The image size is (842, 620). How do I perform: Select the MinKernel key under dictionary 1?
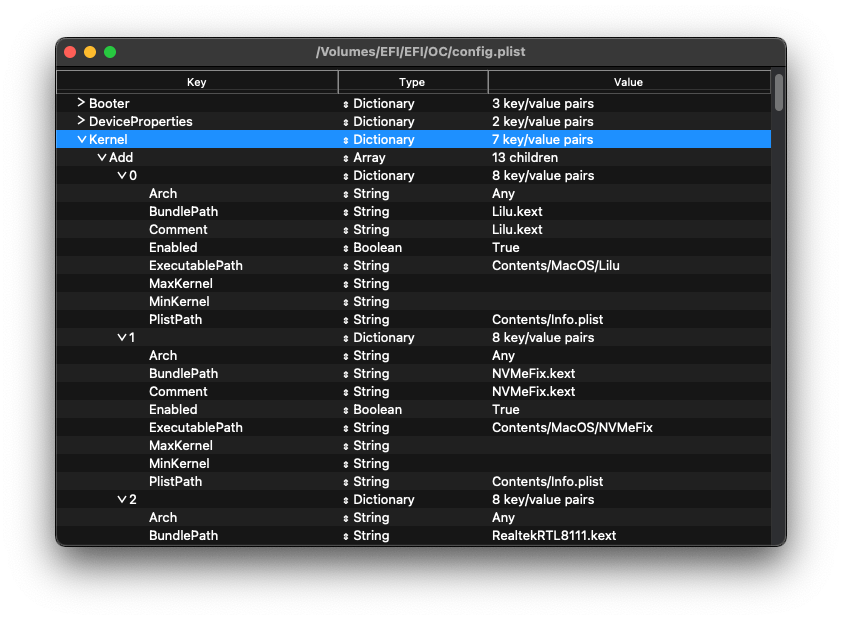pyautogui.click(x=179, y=464)
